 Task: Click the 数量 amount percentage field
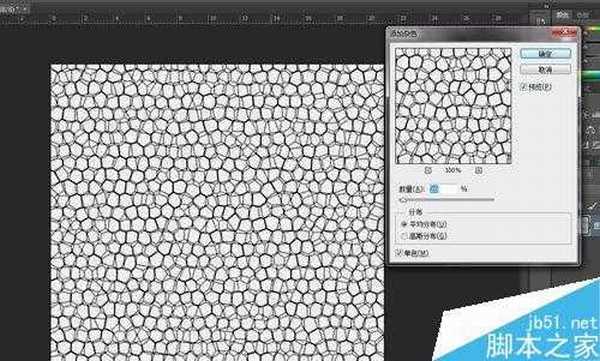coord(443,189)
